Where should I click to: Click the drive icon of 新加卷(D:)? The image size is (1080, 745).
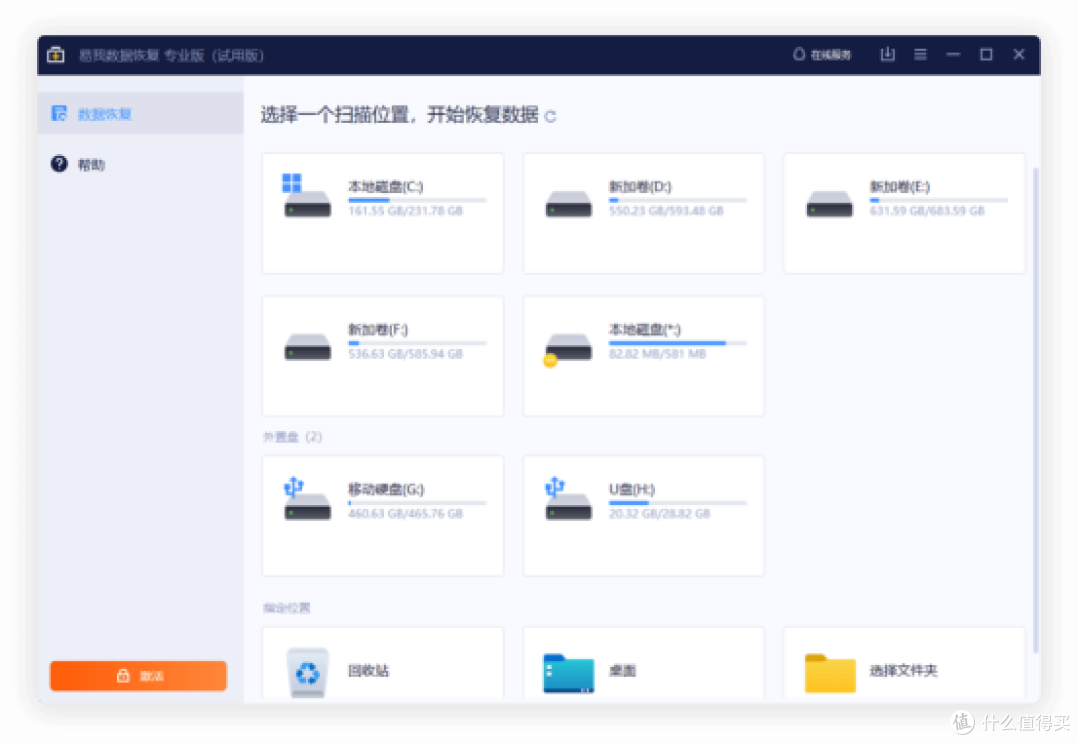point(568,204)
